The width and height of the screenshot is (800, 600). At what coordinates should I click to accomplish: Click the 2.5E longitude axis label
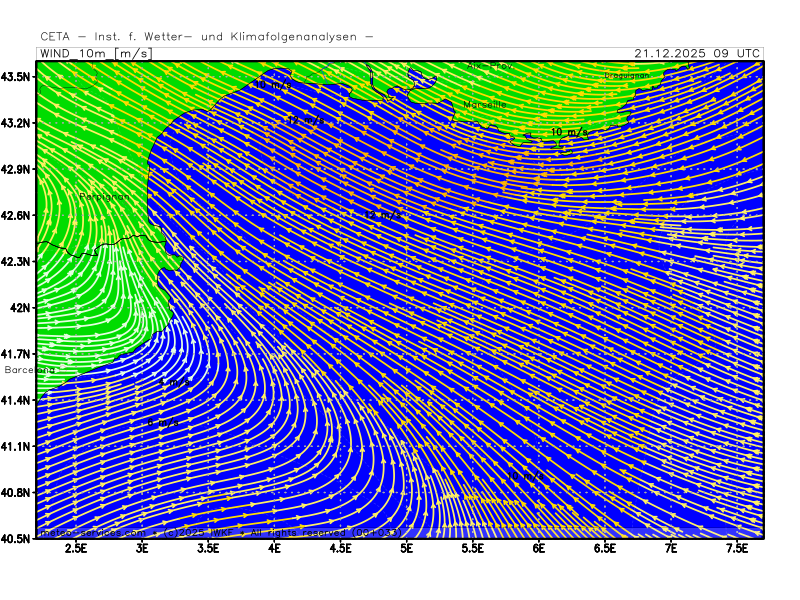coord(76,548)
